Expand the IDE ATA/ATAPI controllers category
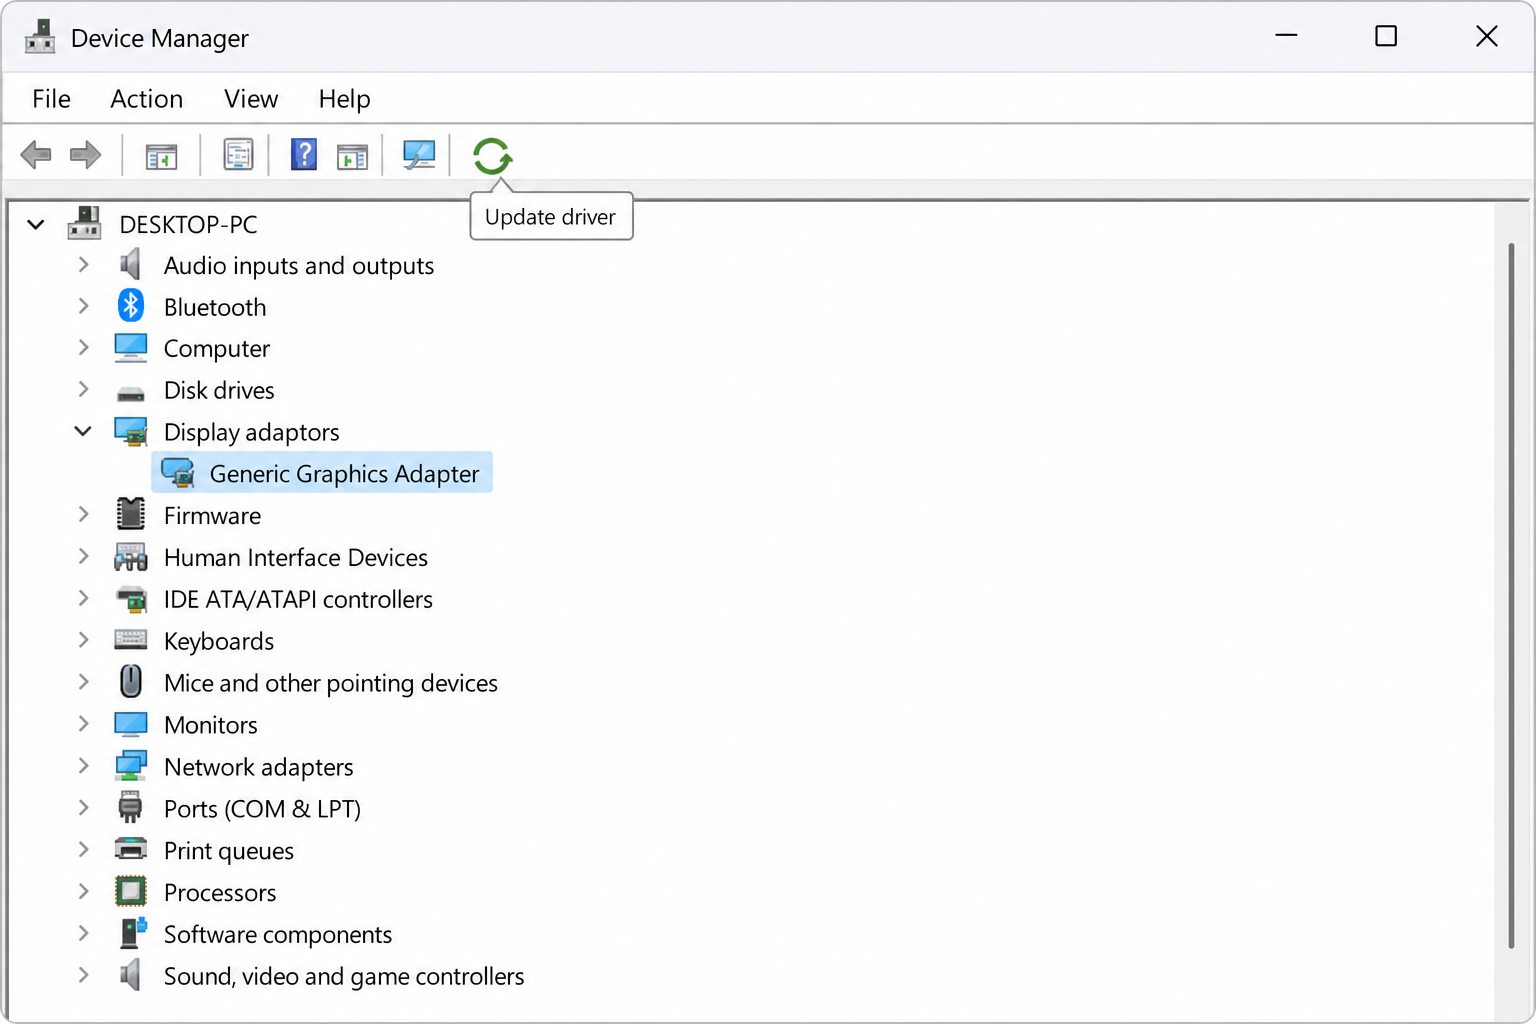 tap(84, 598)
